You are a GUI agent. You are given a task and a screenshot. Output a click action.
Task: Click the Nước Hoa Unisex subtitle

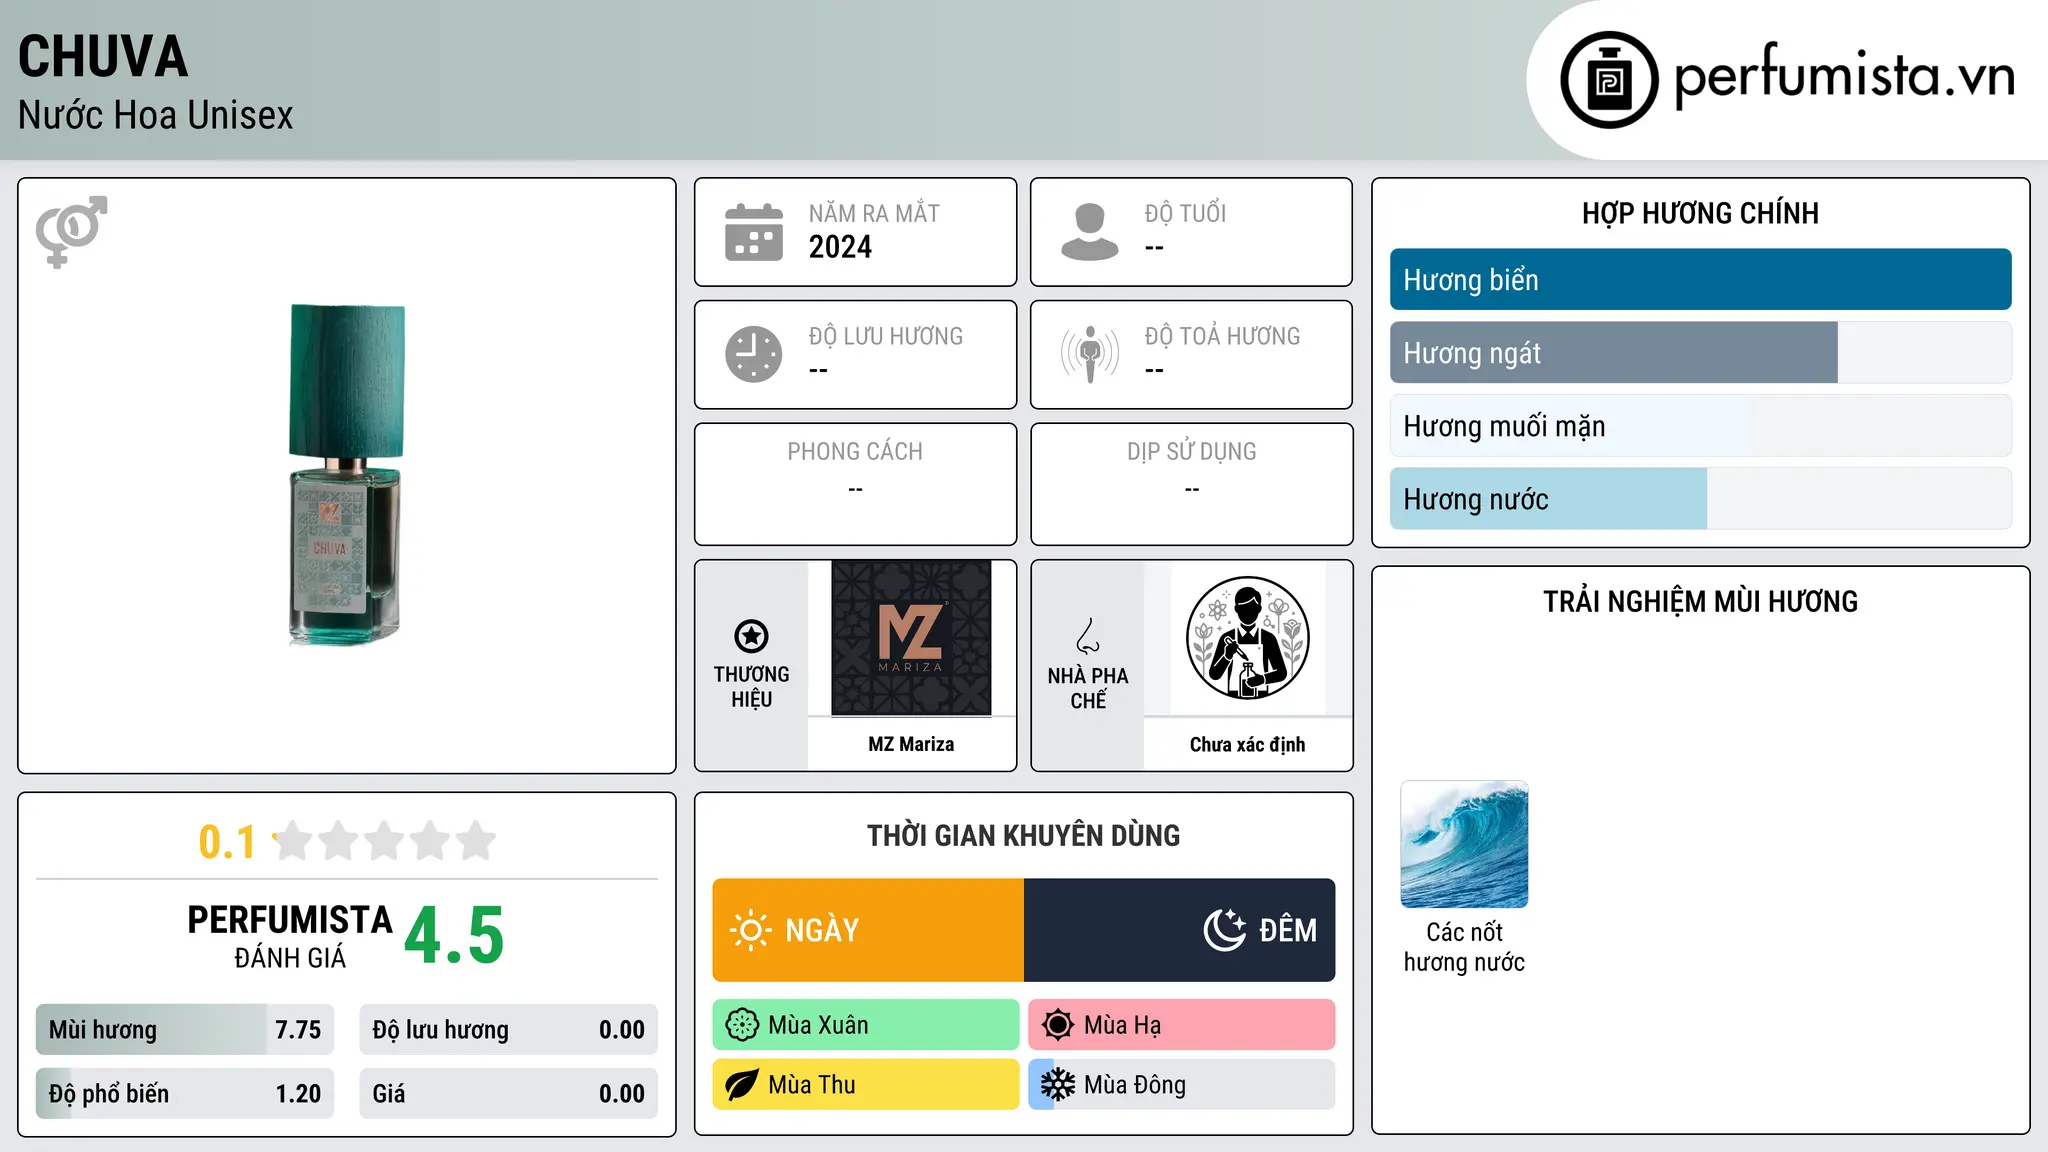click(x=156, y=116)
